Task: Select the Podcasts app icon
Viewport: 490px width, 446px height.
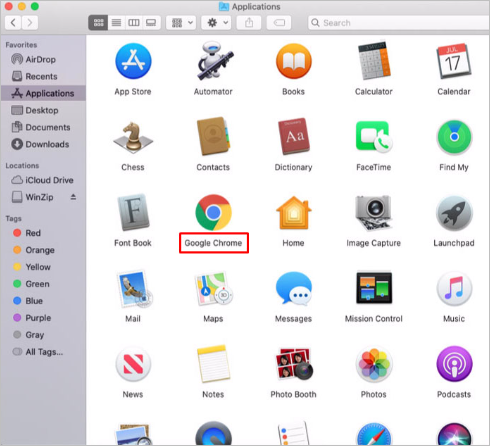Action: (454, 364)
